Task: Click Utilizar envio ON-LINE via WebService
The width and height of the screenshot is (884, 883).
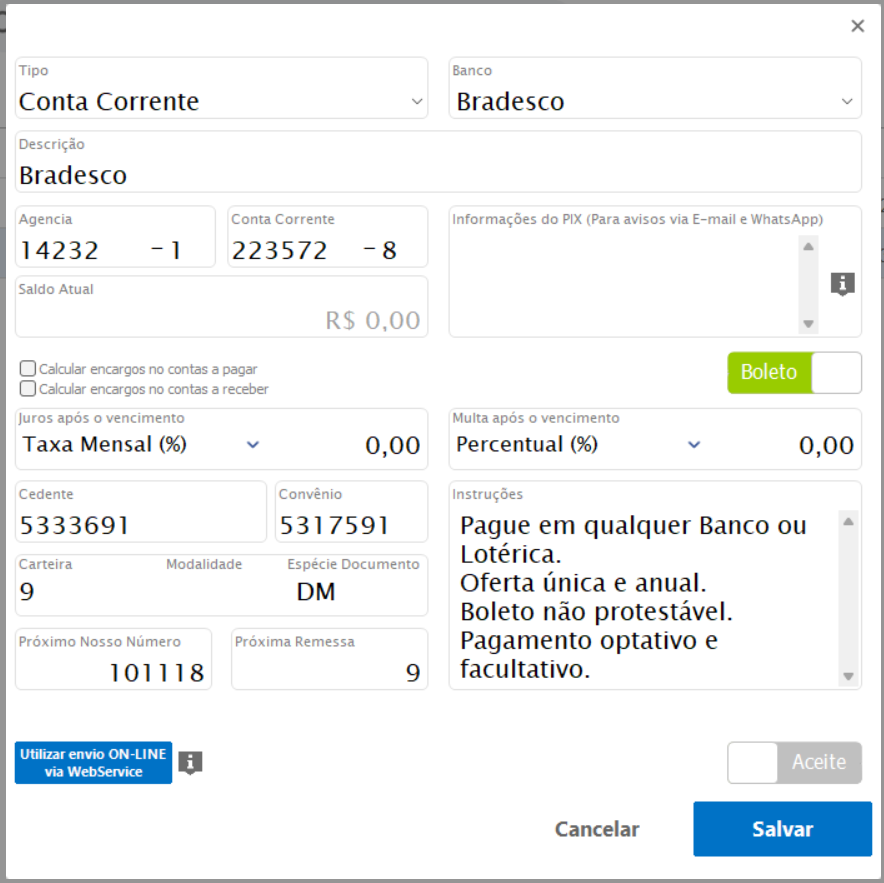Action: tap(94, 763)
